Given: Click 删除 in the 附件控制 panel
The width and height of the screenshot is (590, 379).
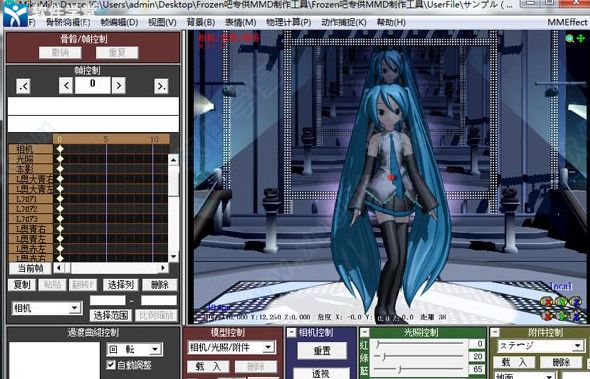Looking at the screenshot, I should [561, 362].
